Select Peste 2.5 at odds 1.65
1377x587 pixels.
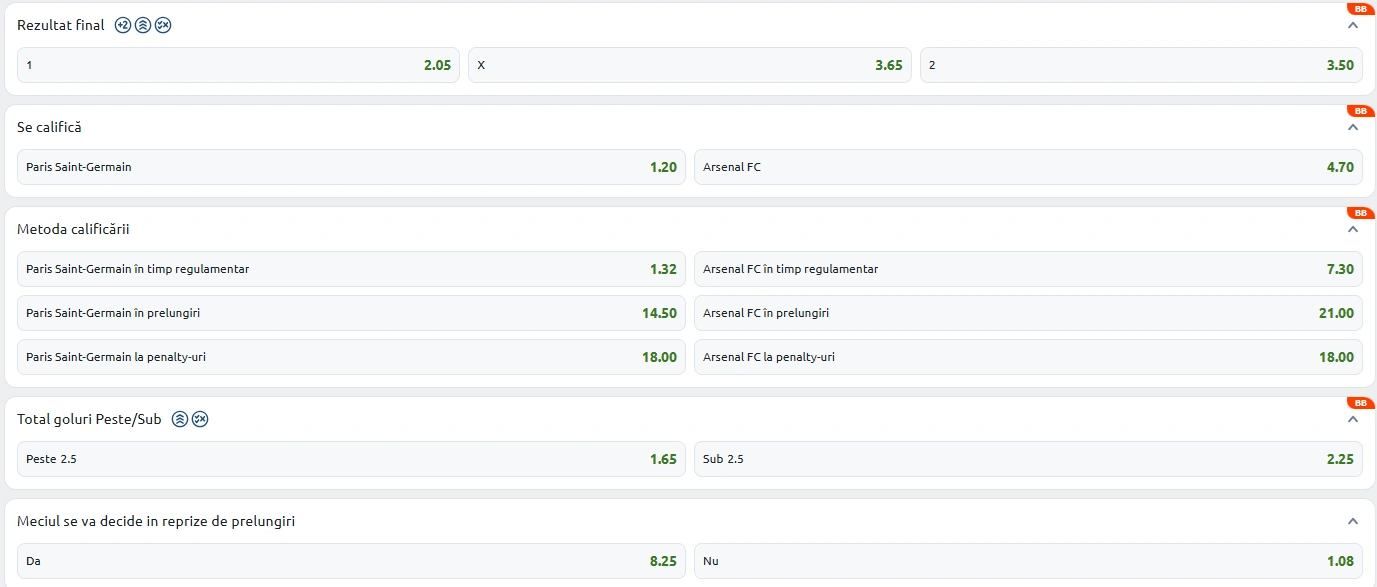[x=352, y=459]
